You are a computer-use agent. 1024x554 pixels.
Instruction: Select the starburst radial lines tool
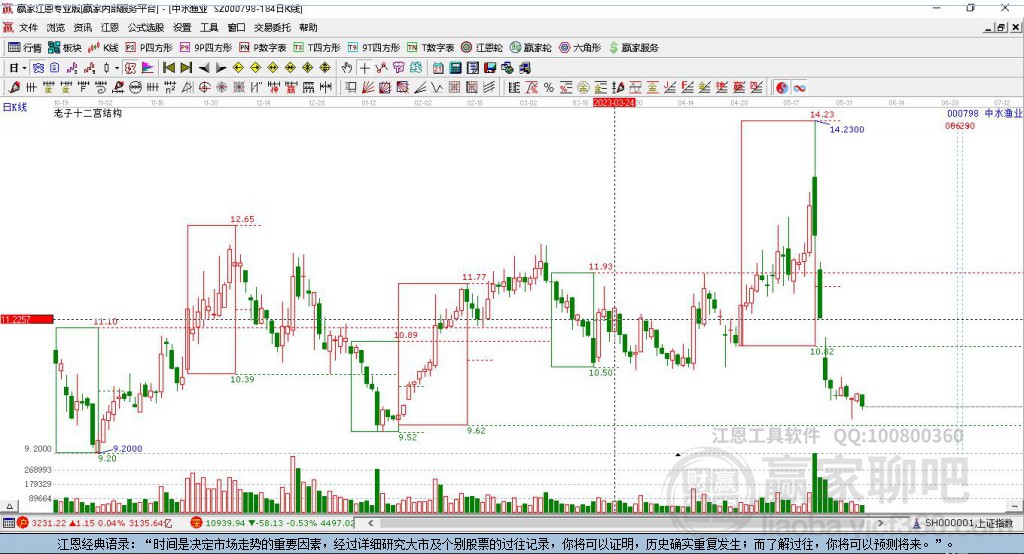(x=222, y=88)
